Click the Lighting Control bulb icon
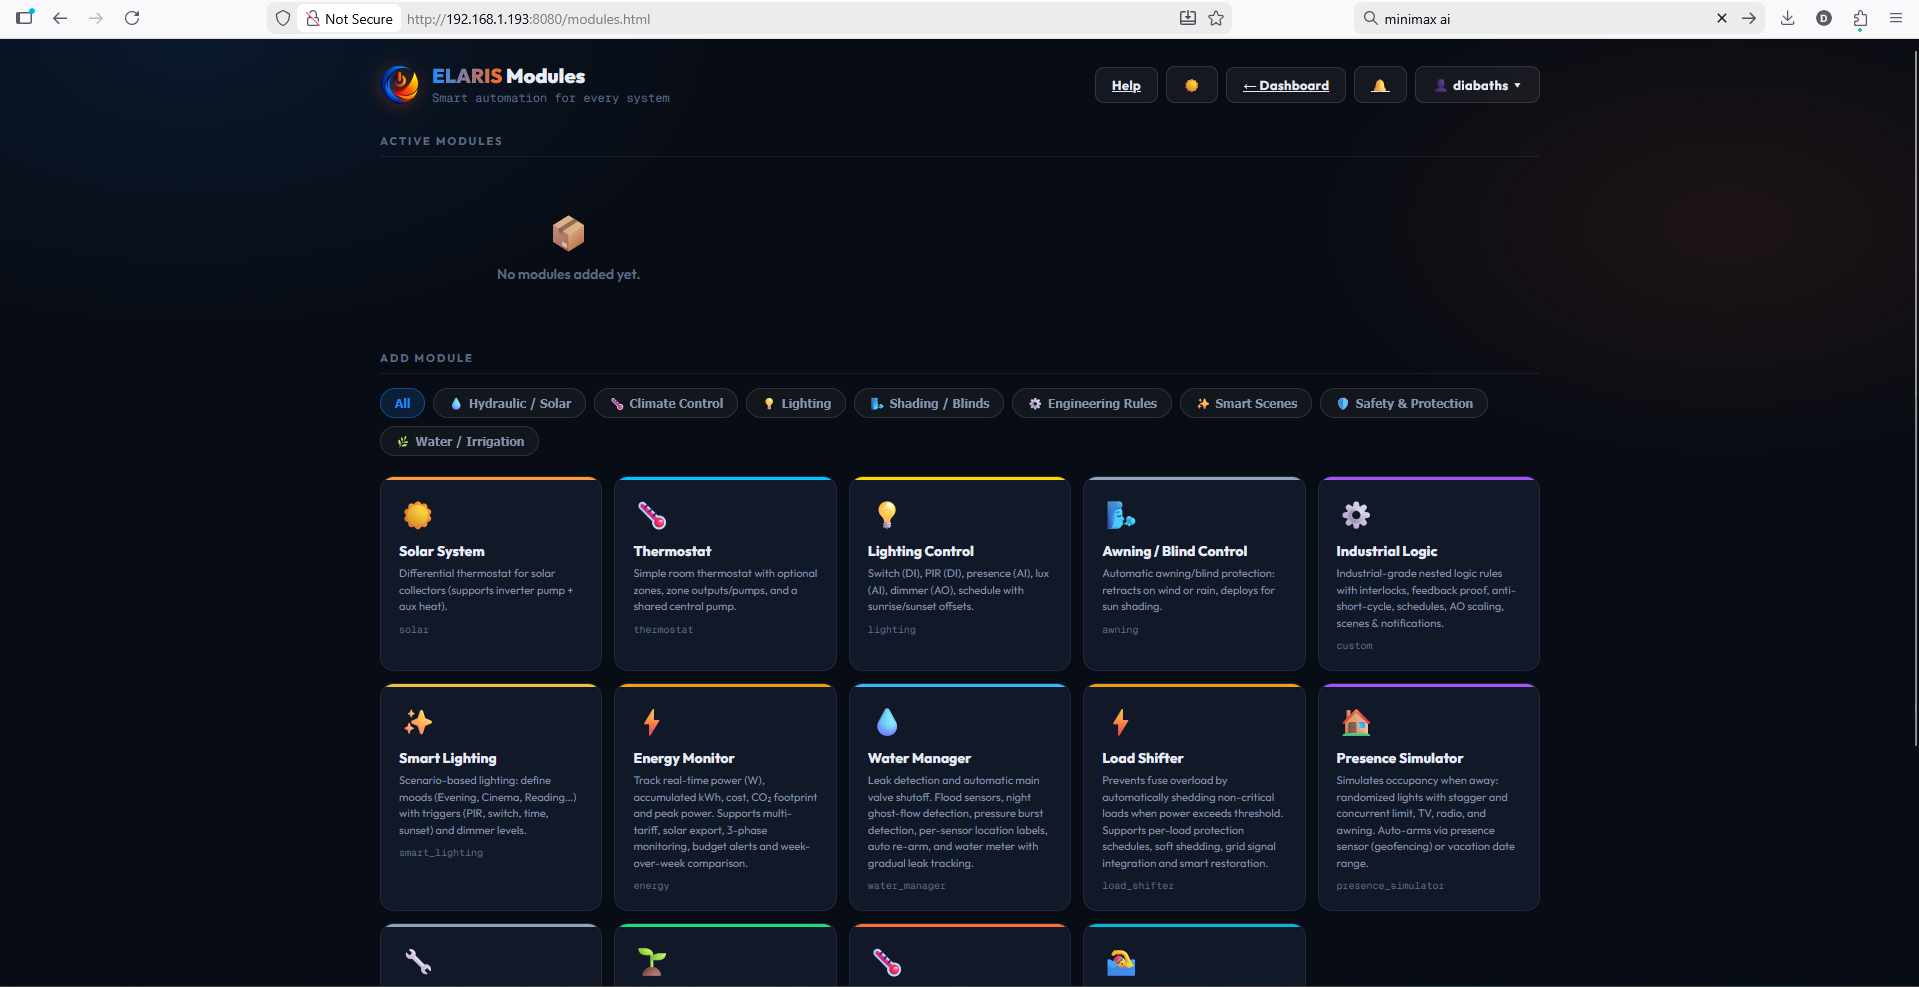The height and width of the screenshot is (987, 1919). point(886,515)
